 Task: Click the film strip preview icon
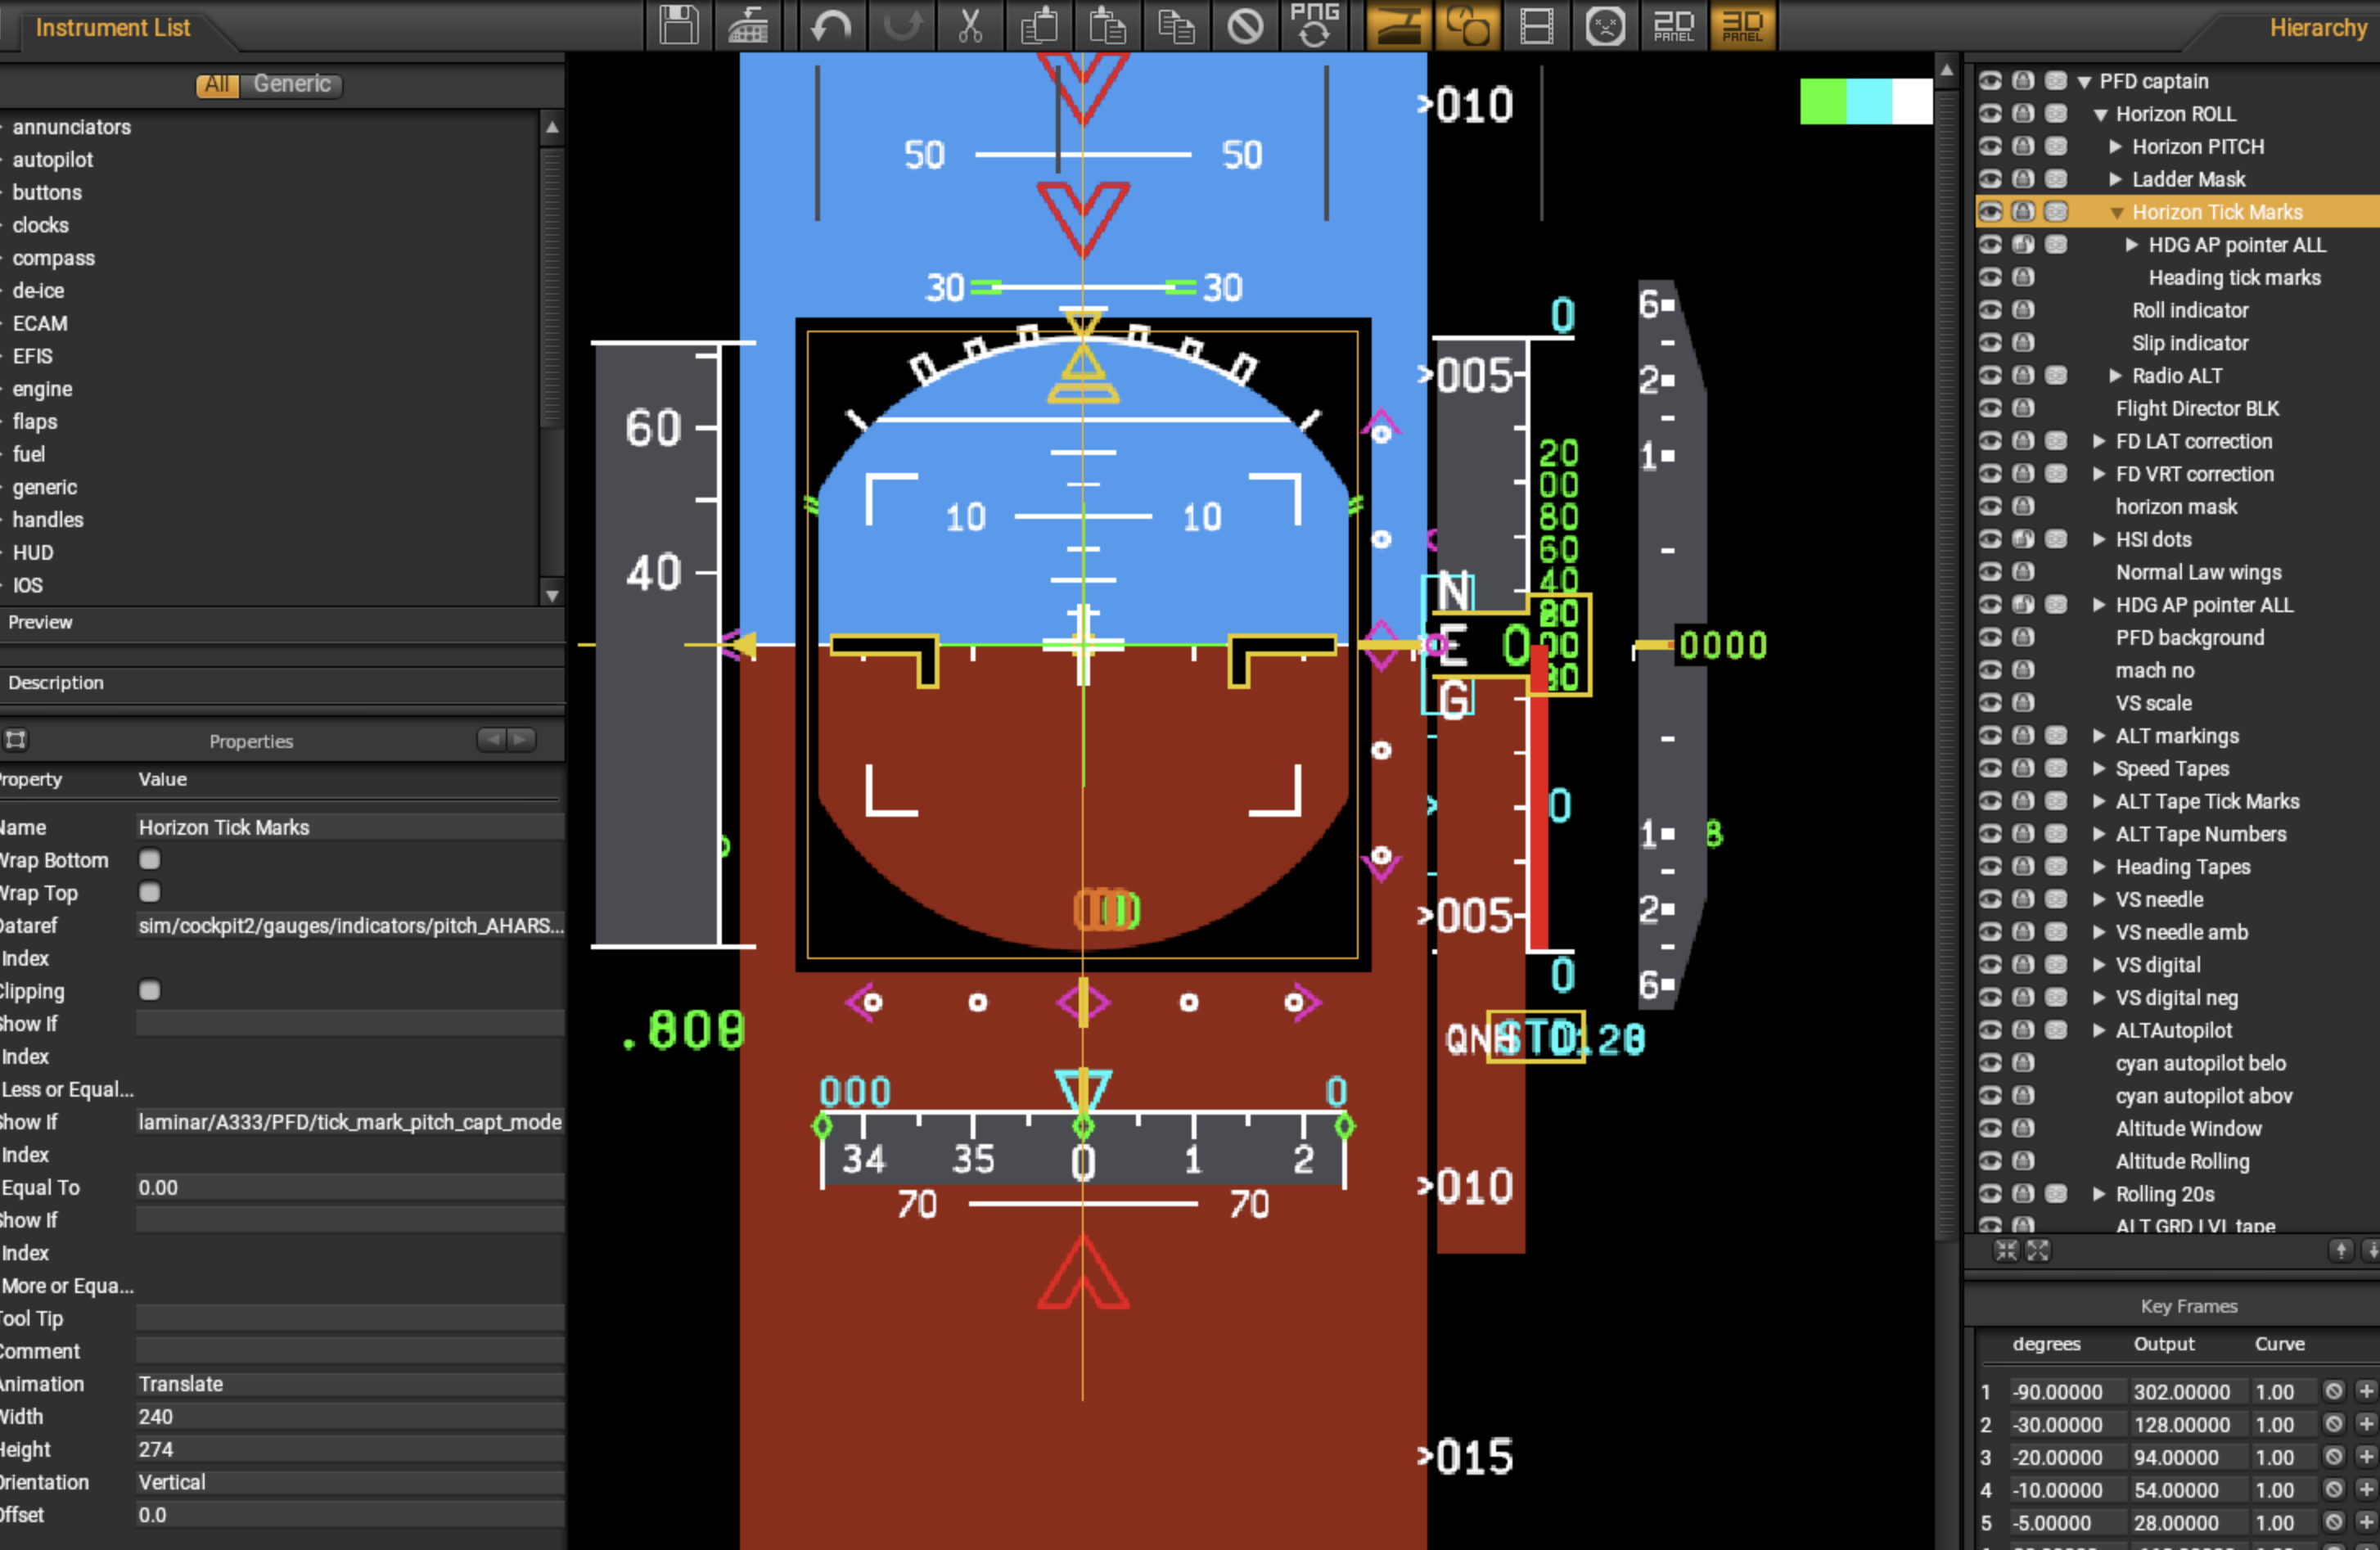[1537, 26]
